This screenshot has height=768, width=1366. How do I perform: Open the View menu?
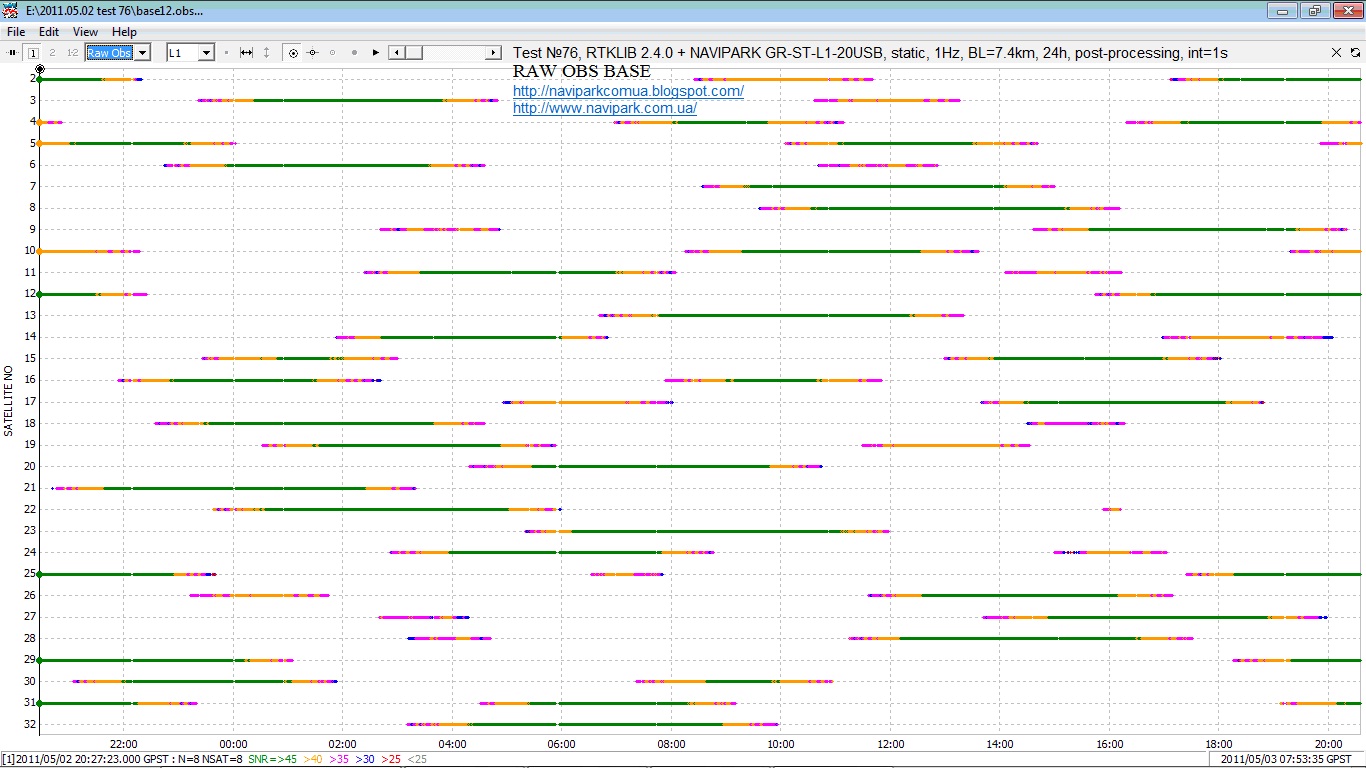[85, 32]
